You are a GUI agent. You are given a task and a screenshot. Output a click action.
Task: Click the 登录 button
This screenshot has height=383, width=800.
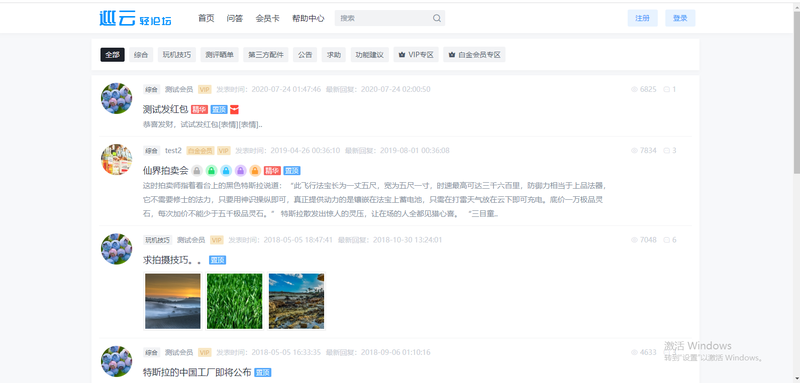pyautogui.click(x=680, y=18)
